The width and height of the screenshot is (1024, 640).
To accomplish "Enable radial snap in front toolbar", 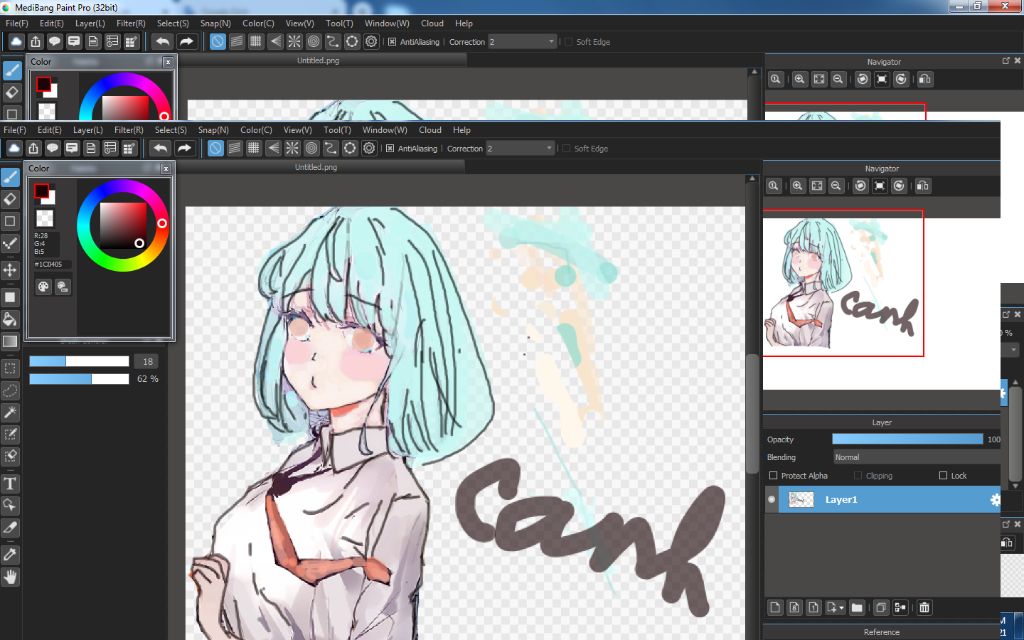I will tap(293, 148).
